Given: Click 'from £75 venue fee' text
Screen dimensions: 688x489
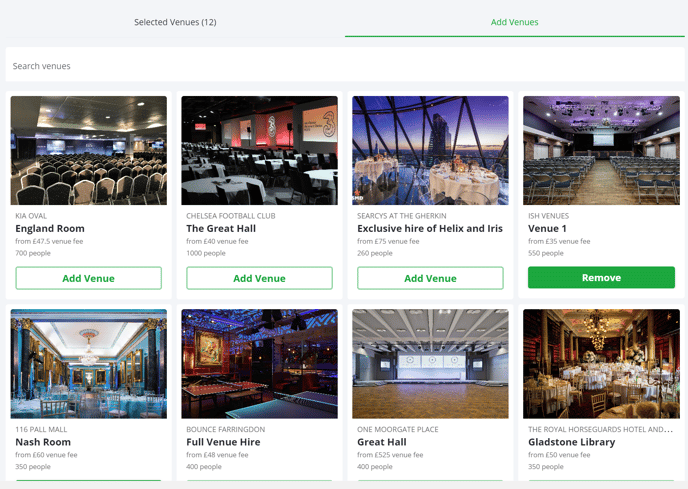Looking at the screenshot, I should tap(388, 241).
